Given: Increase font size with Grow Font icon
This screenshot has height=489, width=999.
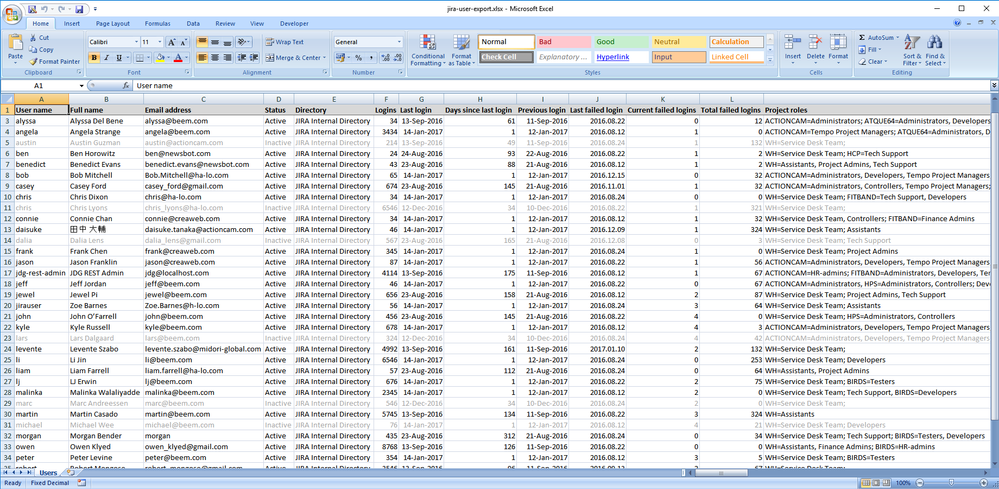Looking at the screenshot, I should tap(171, 42).
